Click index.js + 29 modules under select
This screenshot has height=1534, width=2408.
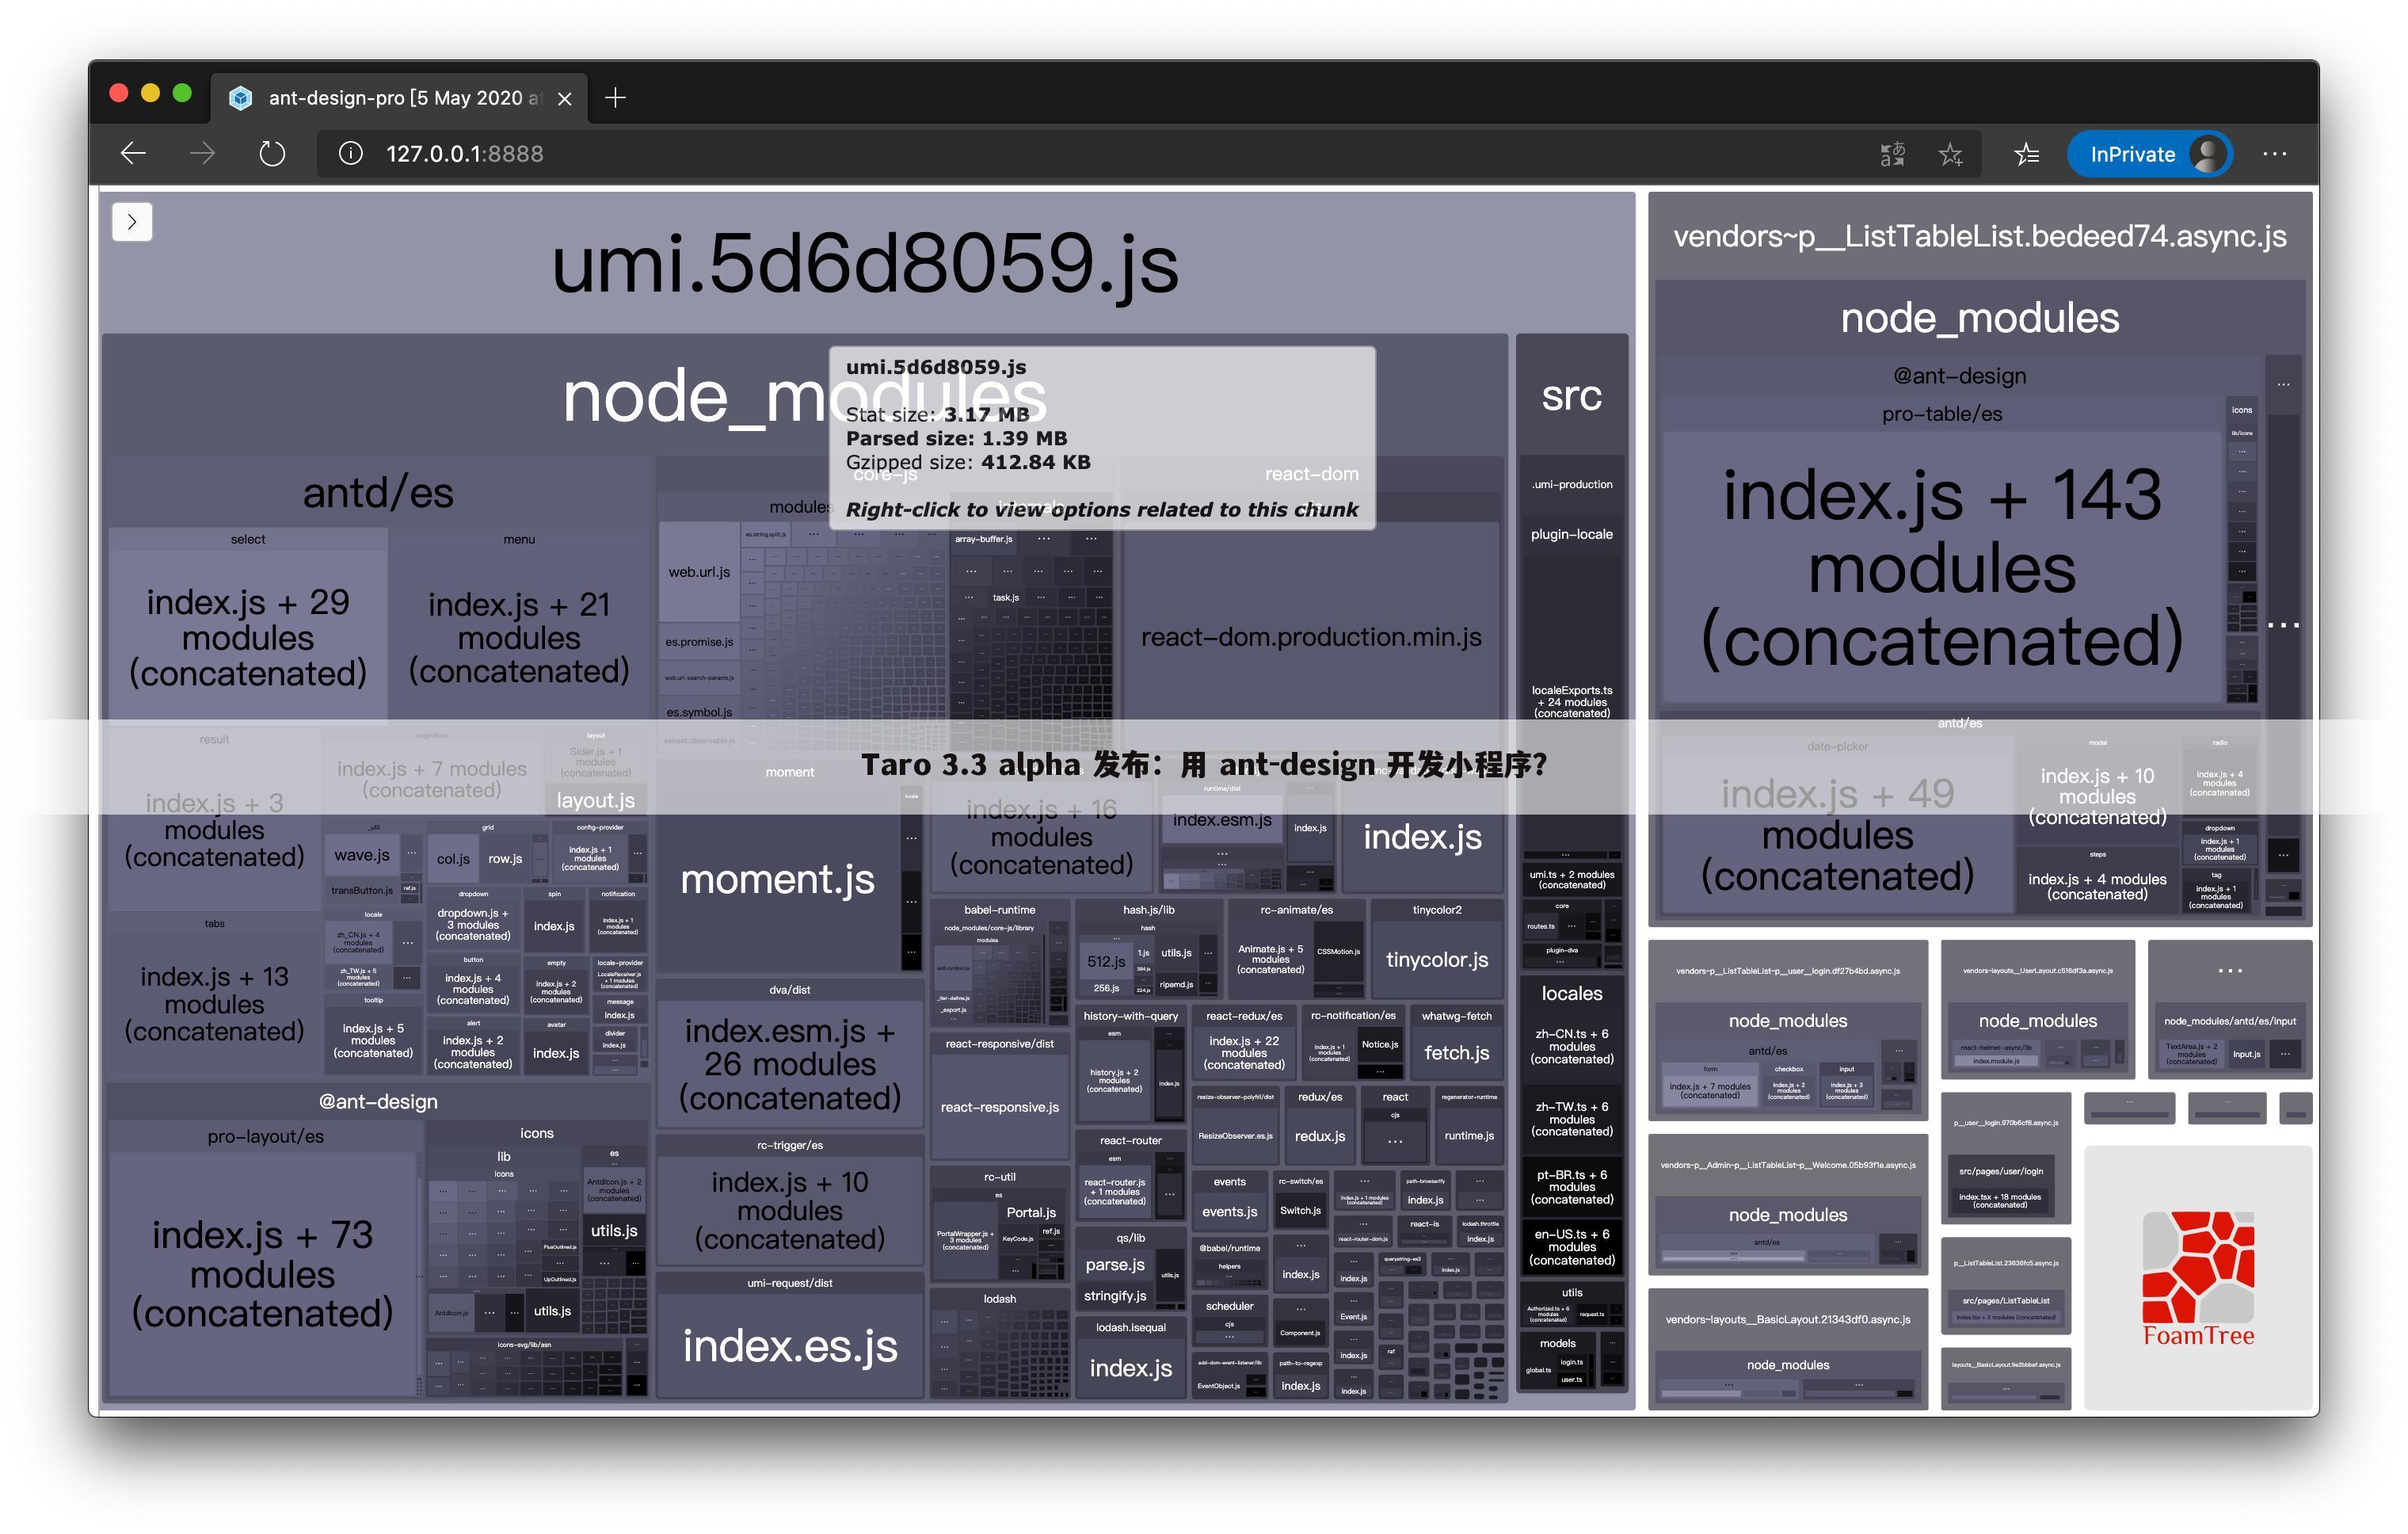pyautogui.click(x=248, y=637)
